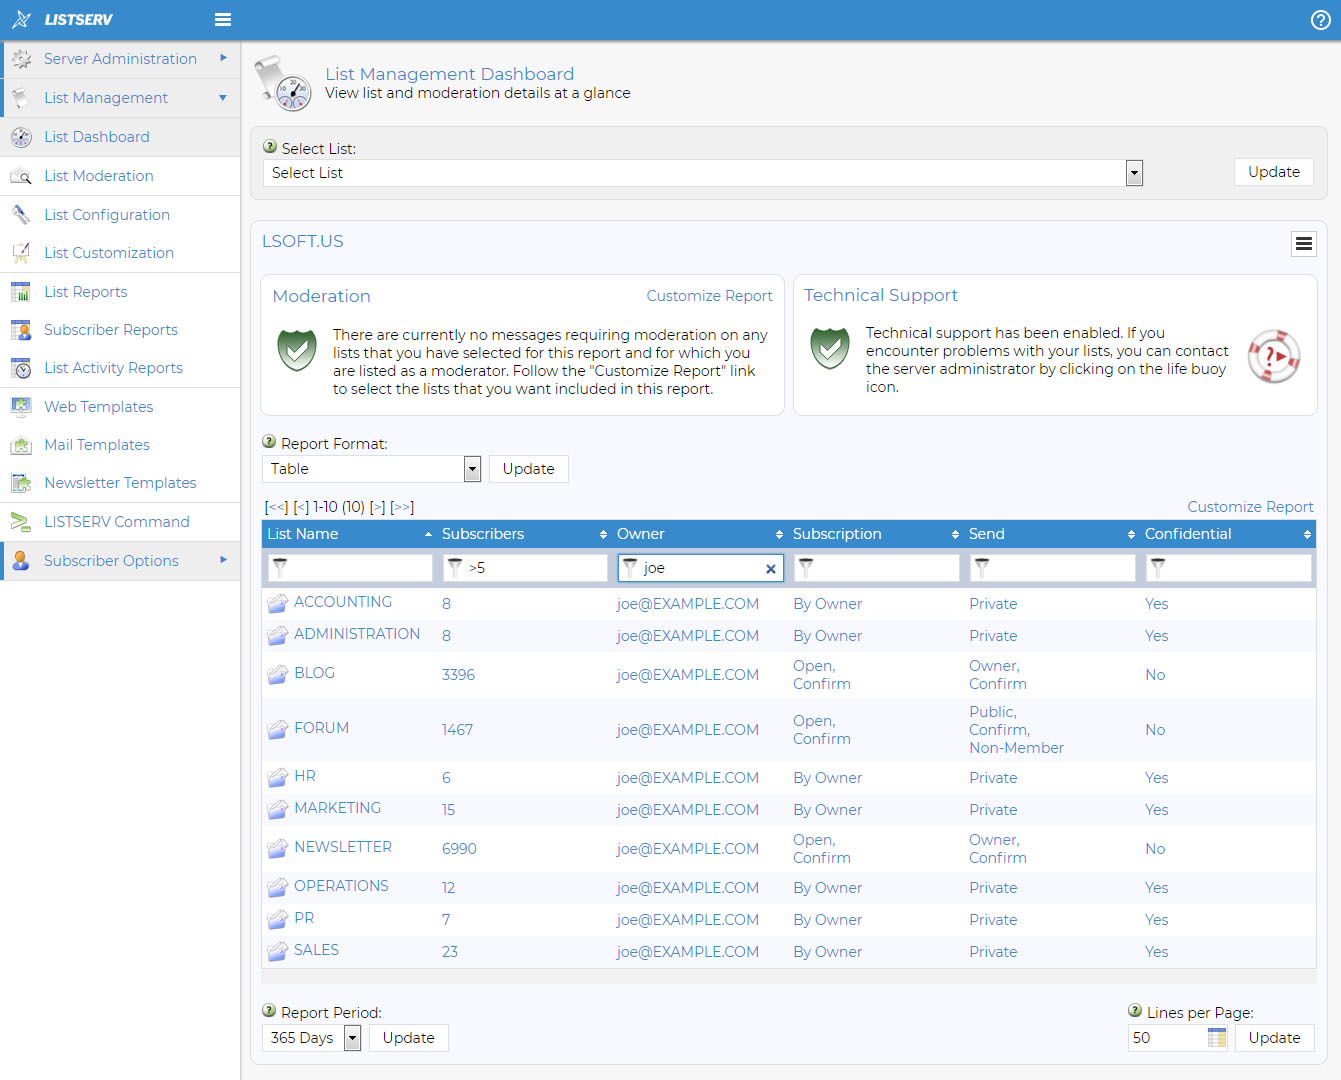Open Customize Report link above the table
Viewport: 1341px width, 1080px height.
click(1250, 507)
